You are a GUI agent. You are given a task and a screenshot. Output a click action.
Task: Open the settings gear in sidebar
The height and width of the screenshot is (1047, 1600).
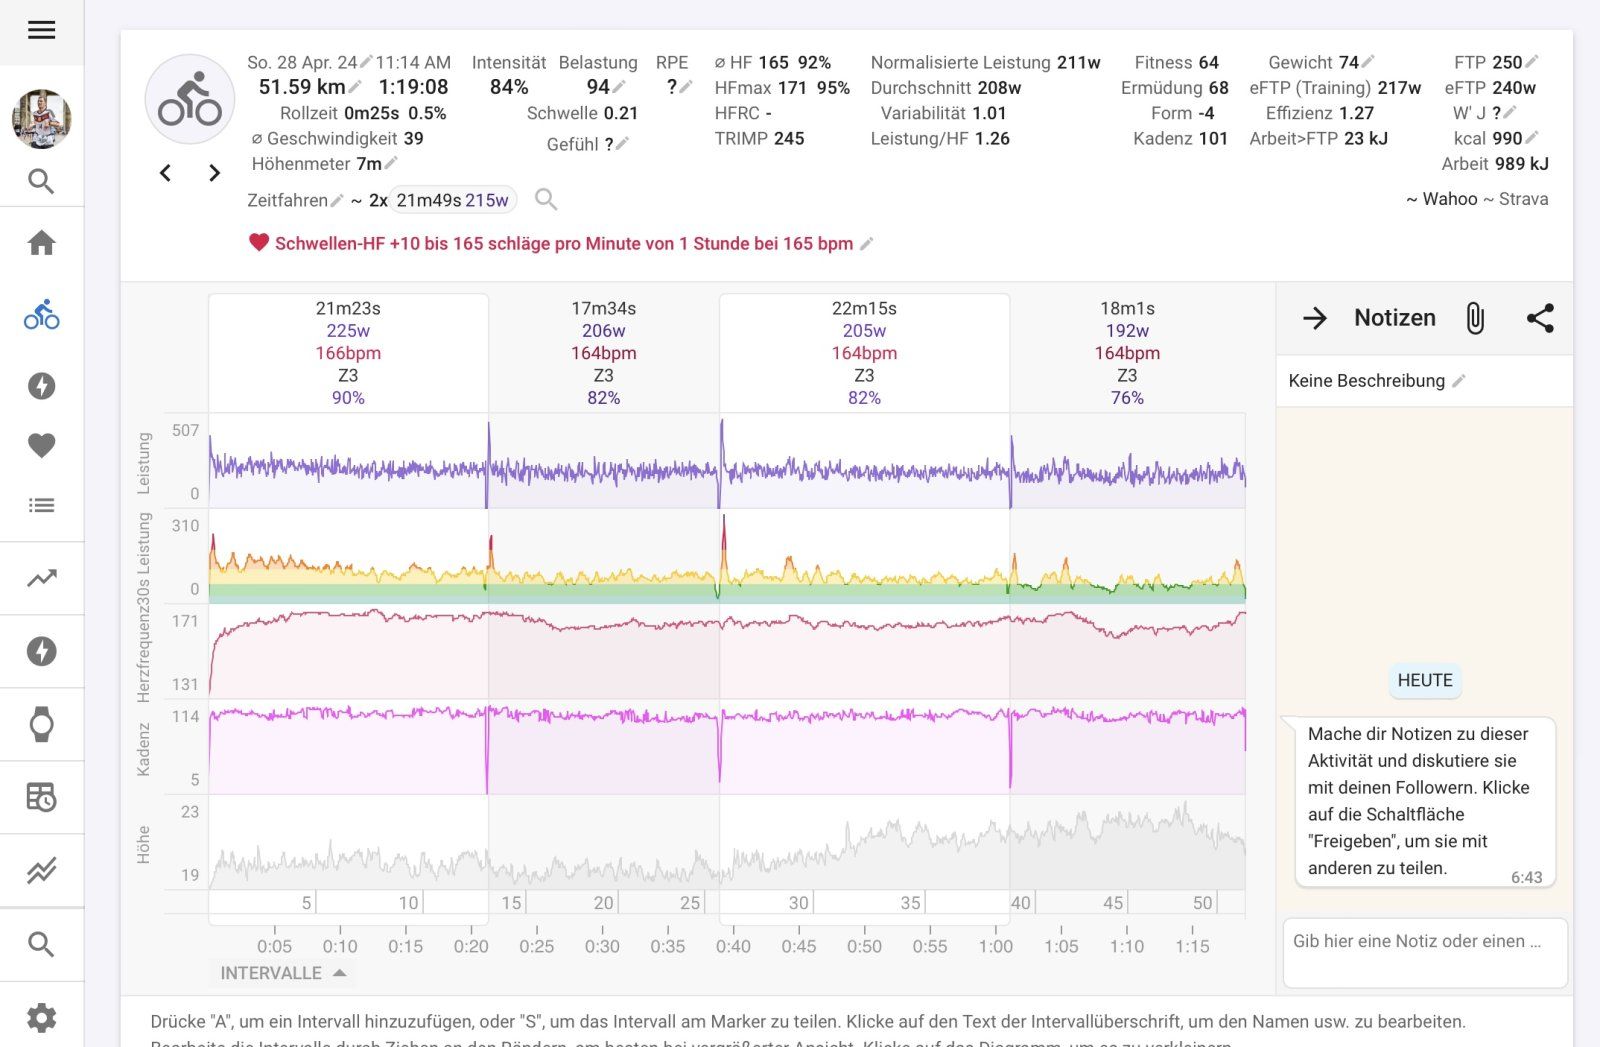click(x=41, y=1018)
